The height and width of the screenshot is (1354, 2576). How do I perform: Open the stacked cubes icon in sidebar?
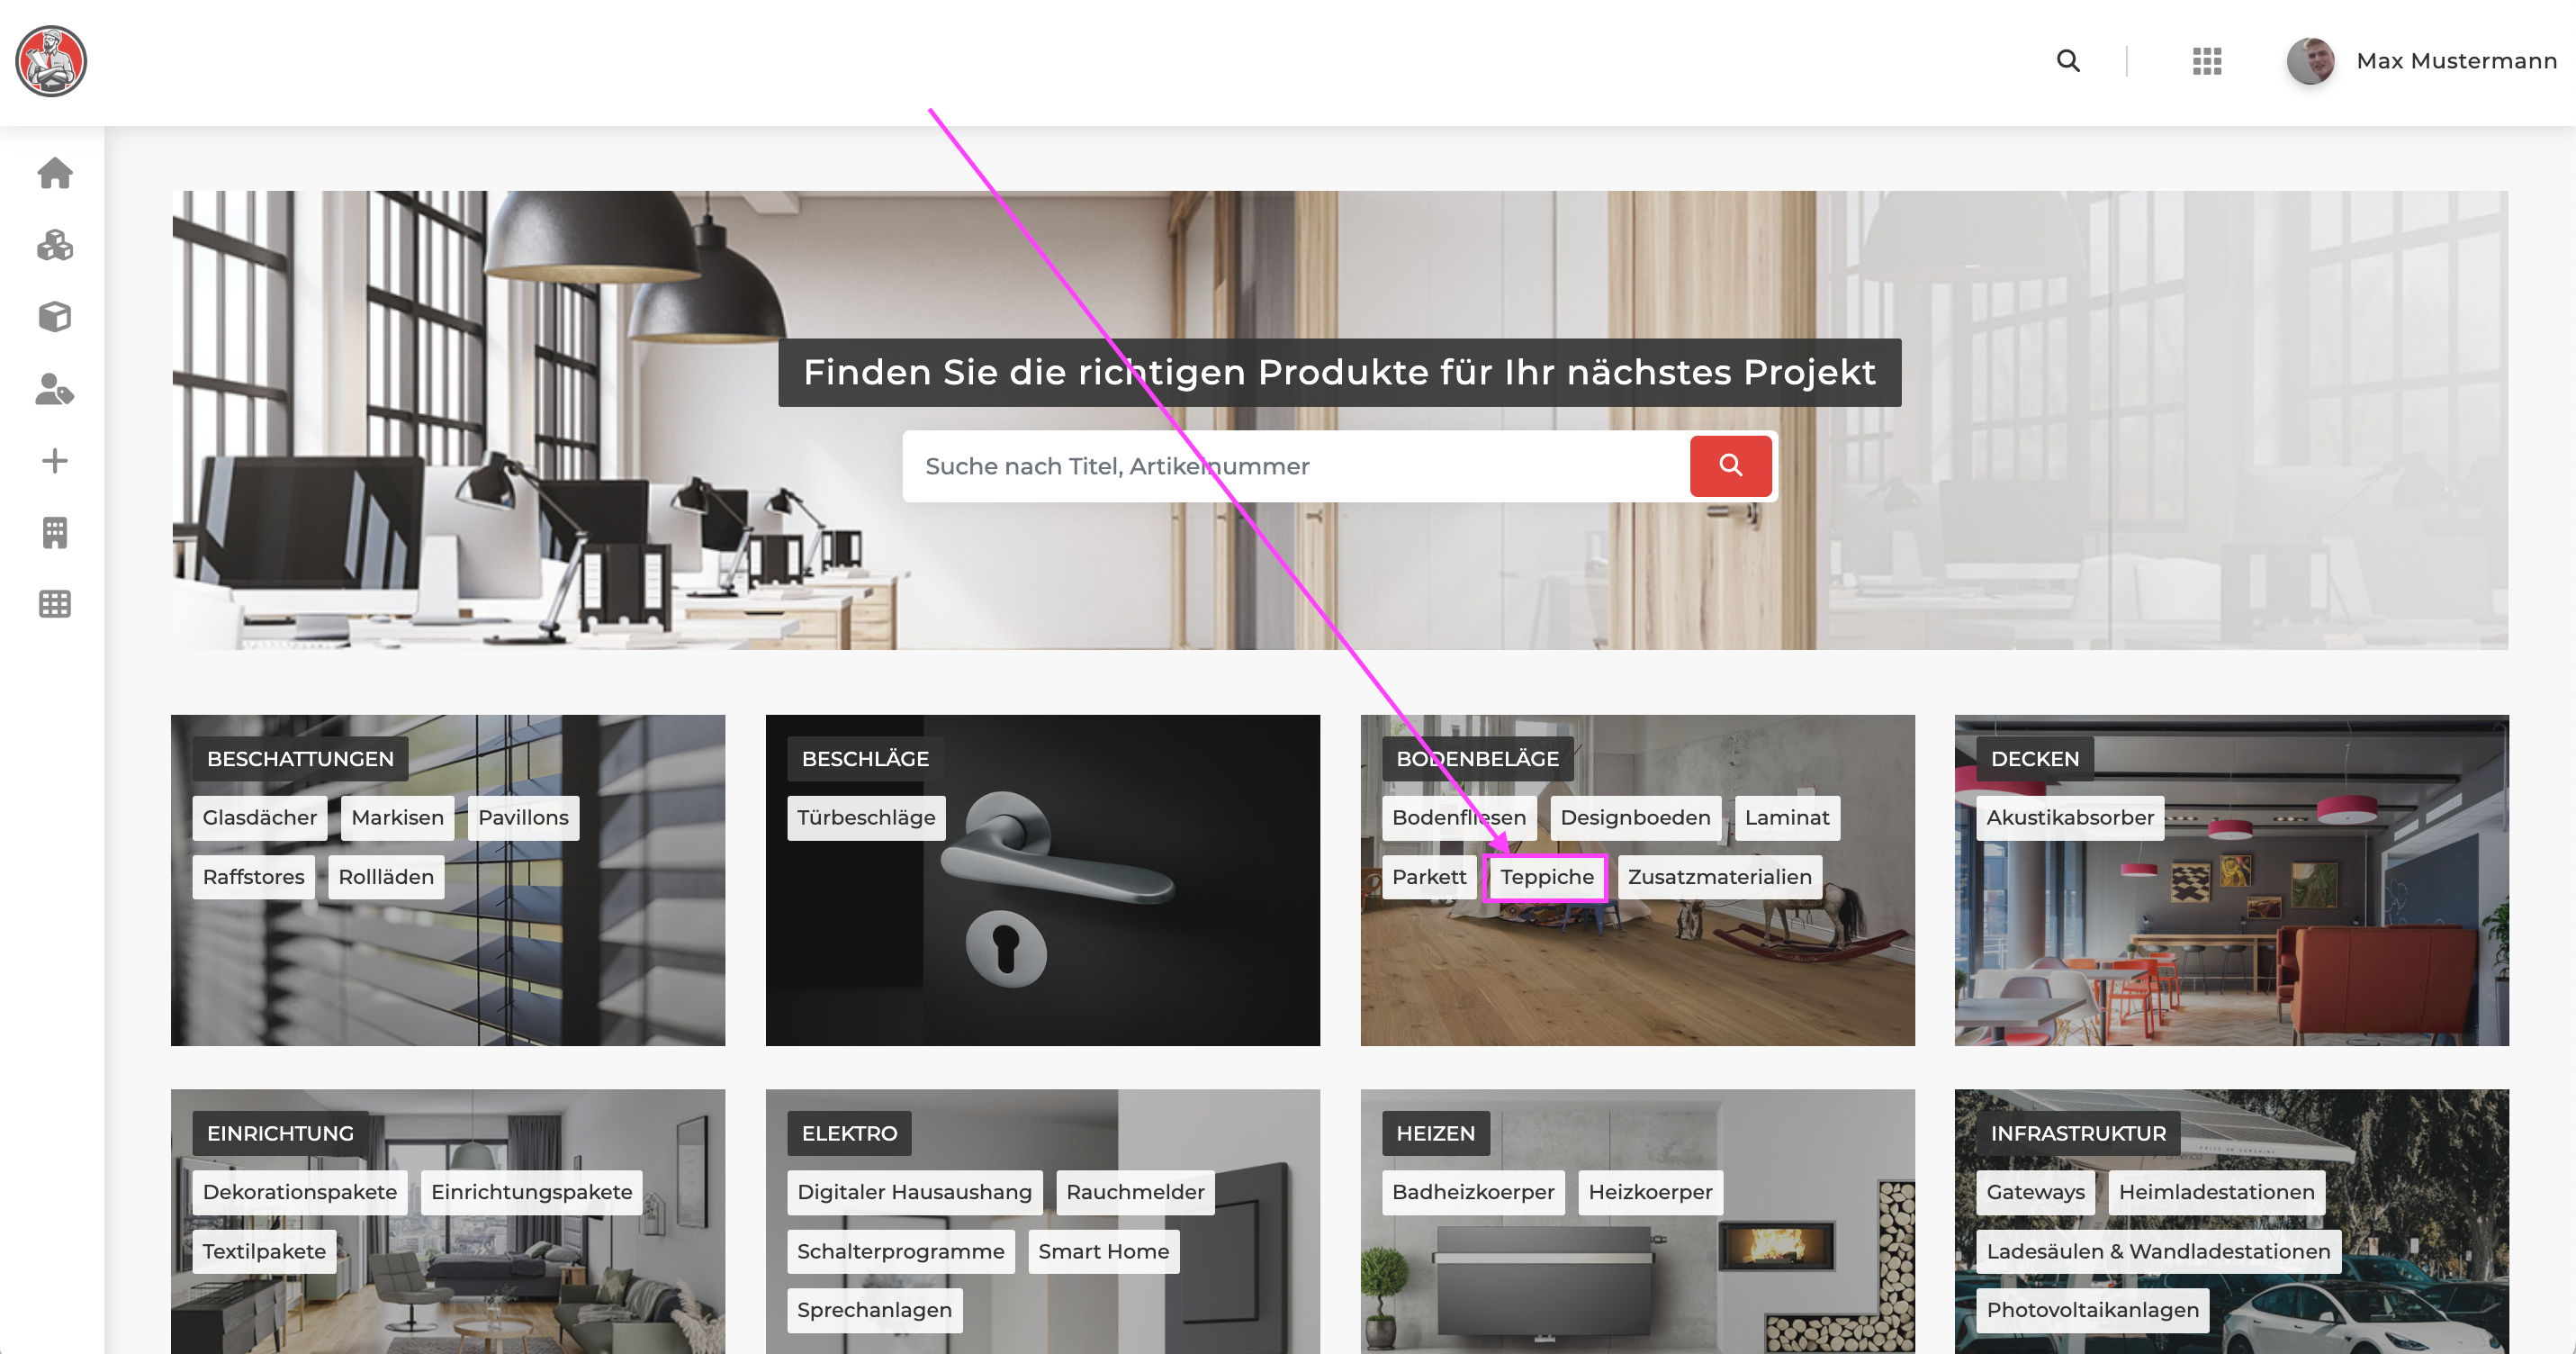55,245
